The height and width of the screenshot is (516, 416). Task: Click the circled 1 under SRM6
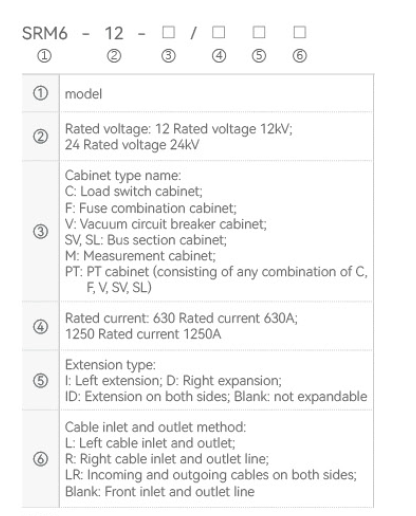pos(44,56)
